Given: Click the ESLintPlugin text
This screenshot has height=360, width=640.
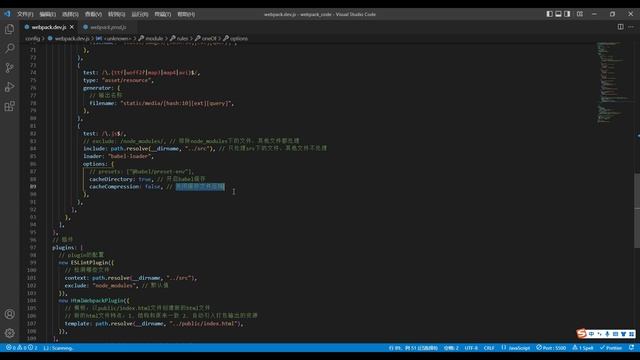Looking at the screenshot, I should (x=89, y=262).
